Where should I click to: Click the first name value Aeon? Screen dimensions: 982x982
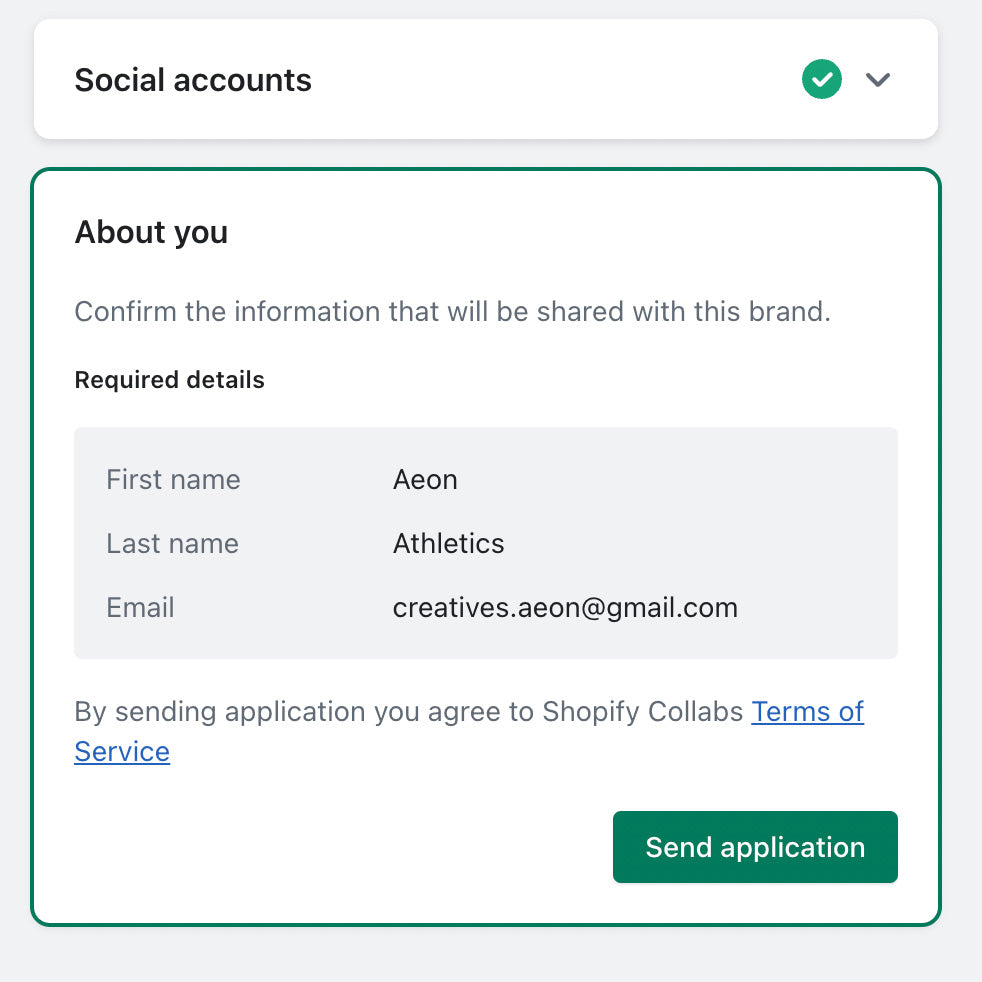pyautogui.click(x=425, y=480)
